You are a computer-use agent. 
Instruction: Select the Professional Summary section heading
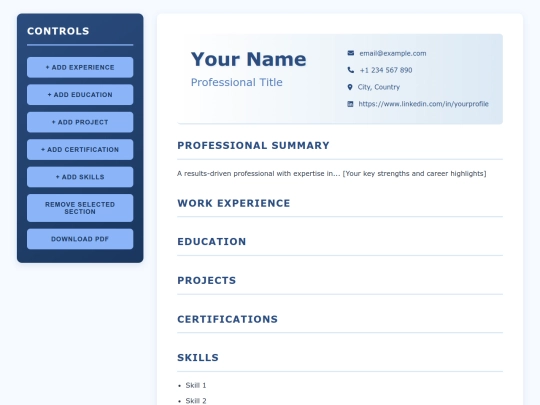coord(253,145)
